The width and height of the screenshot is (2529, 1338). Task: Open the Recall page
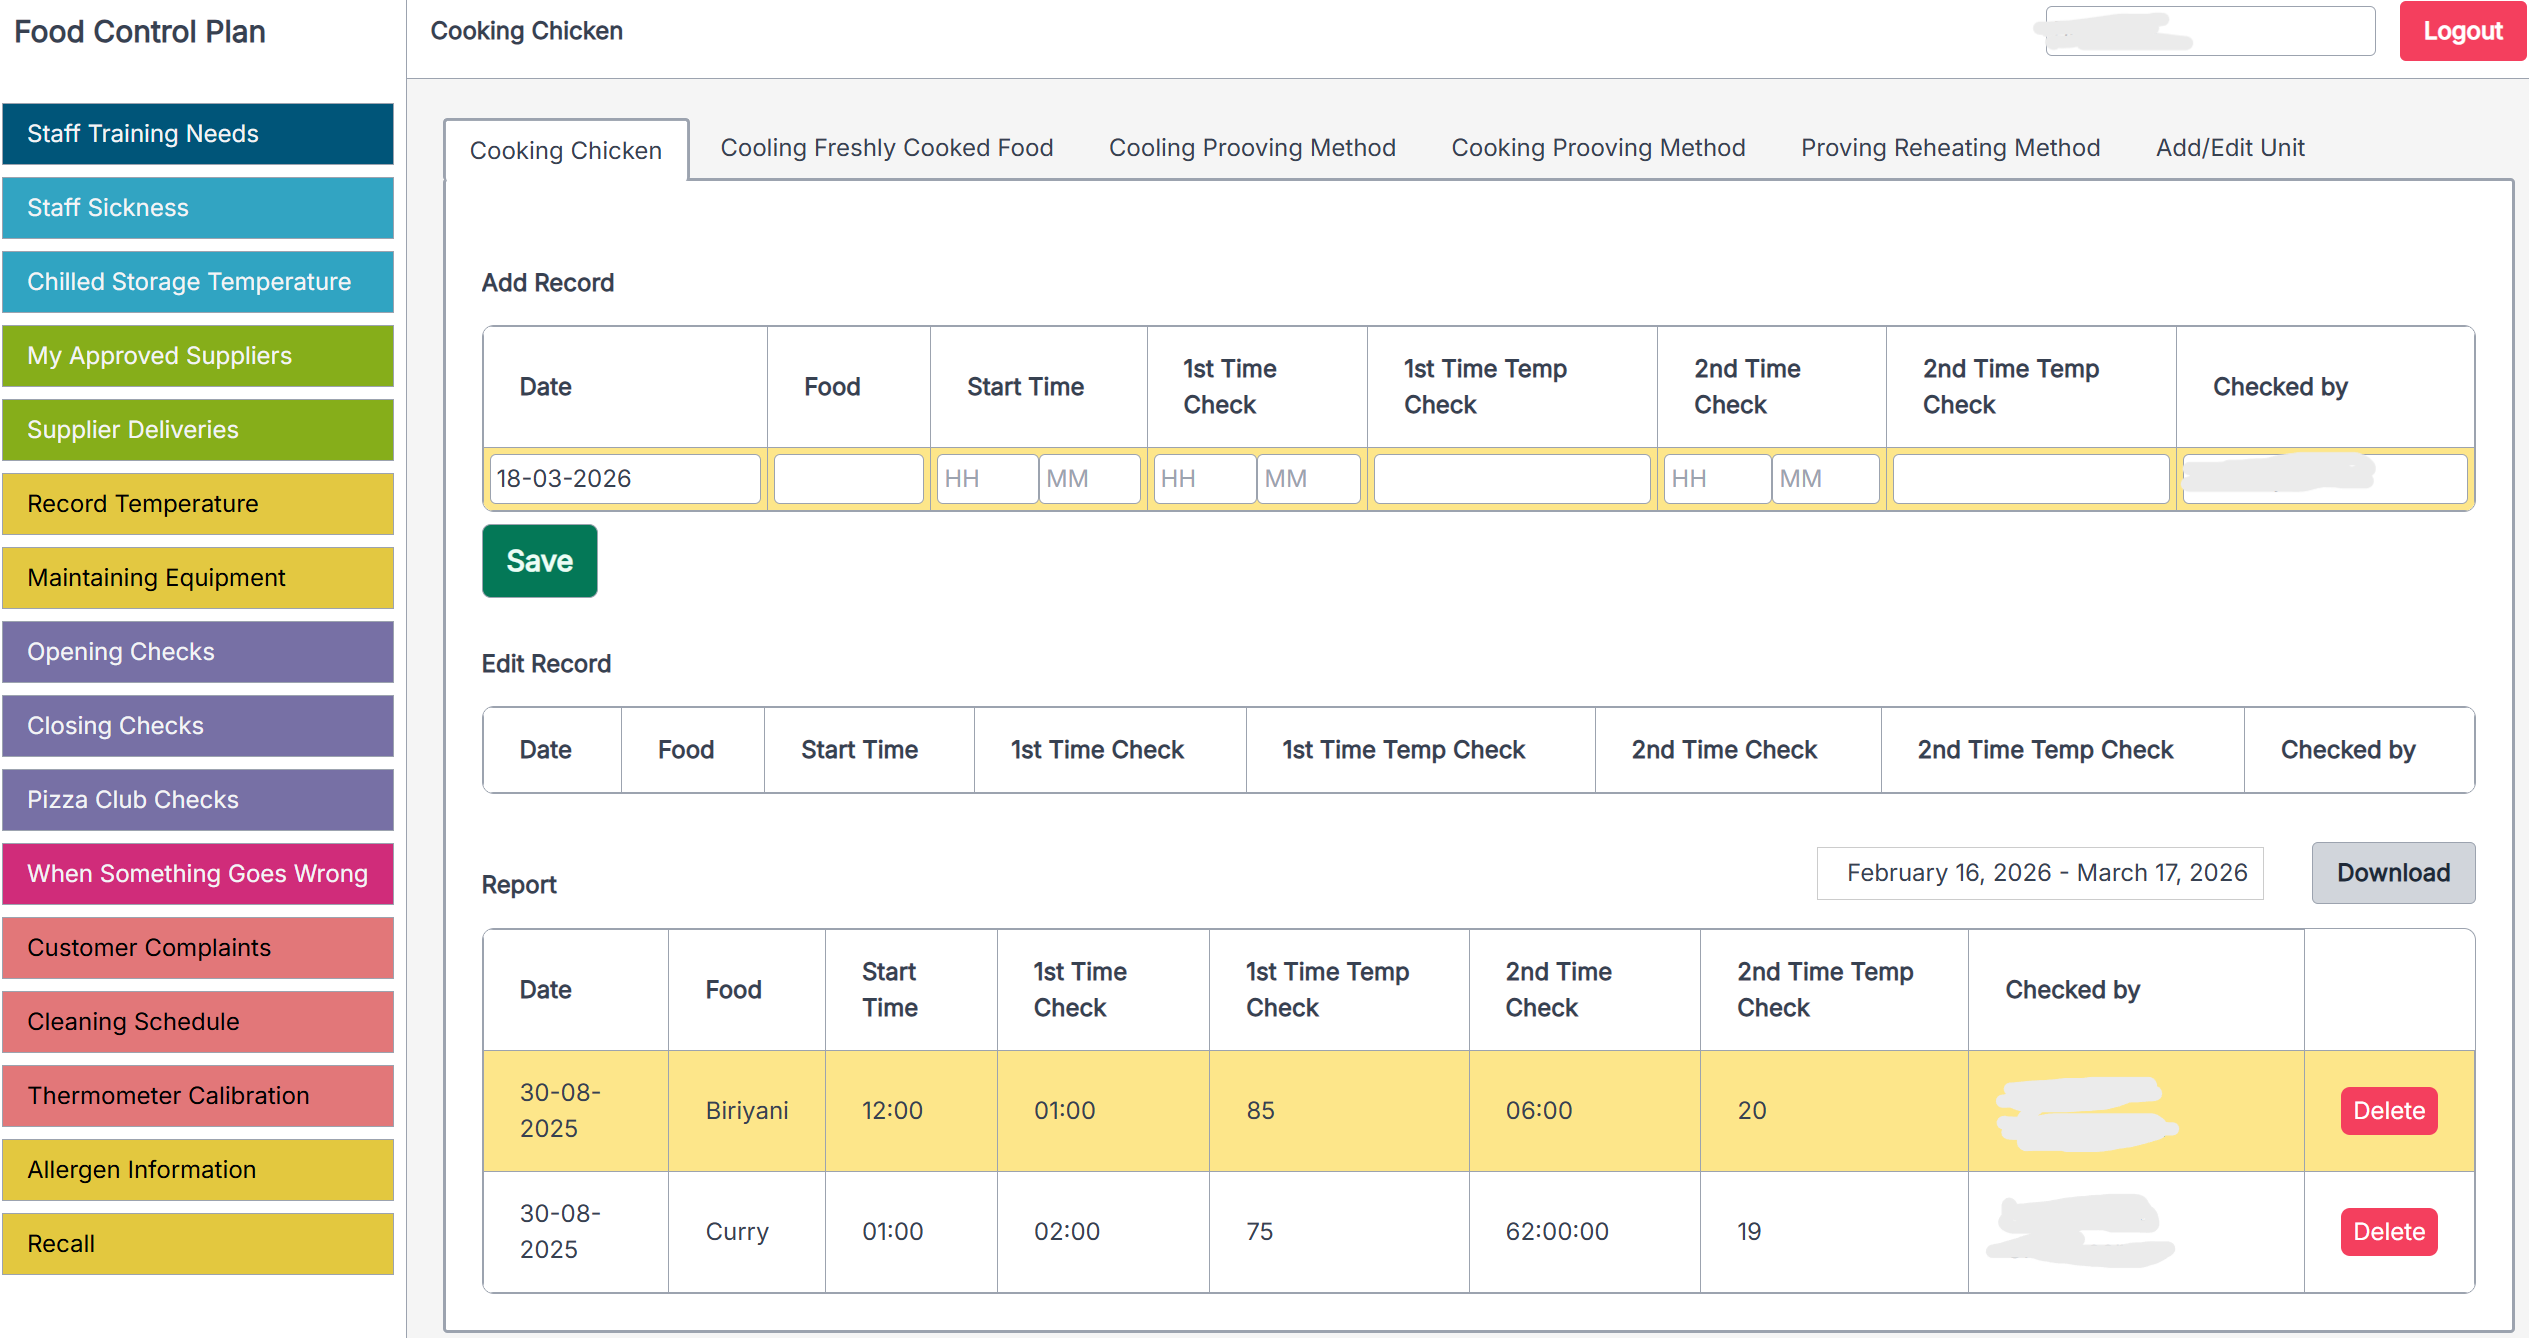click(198, 1243)
